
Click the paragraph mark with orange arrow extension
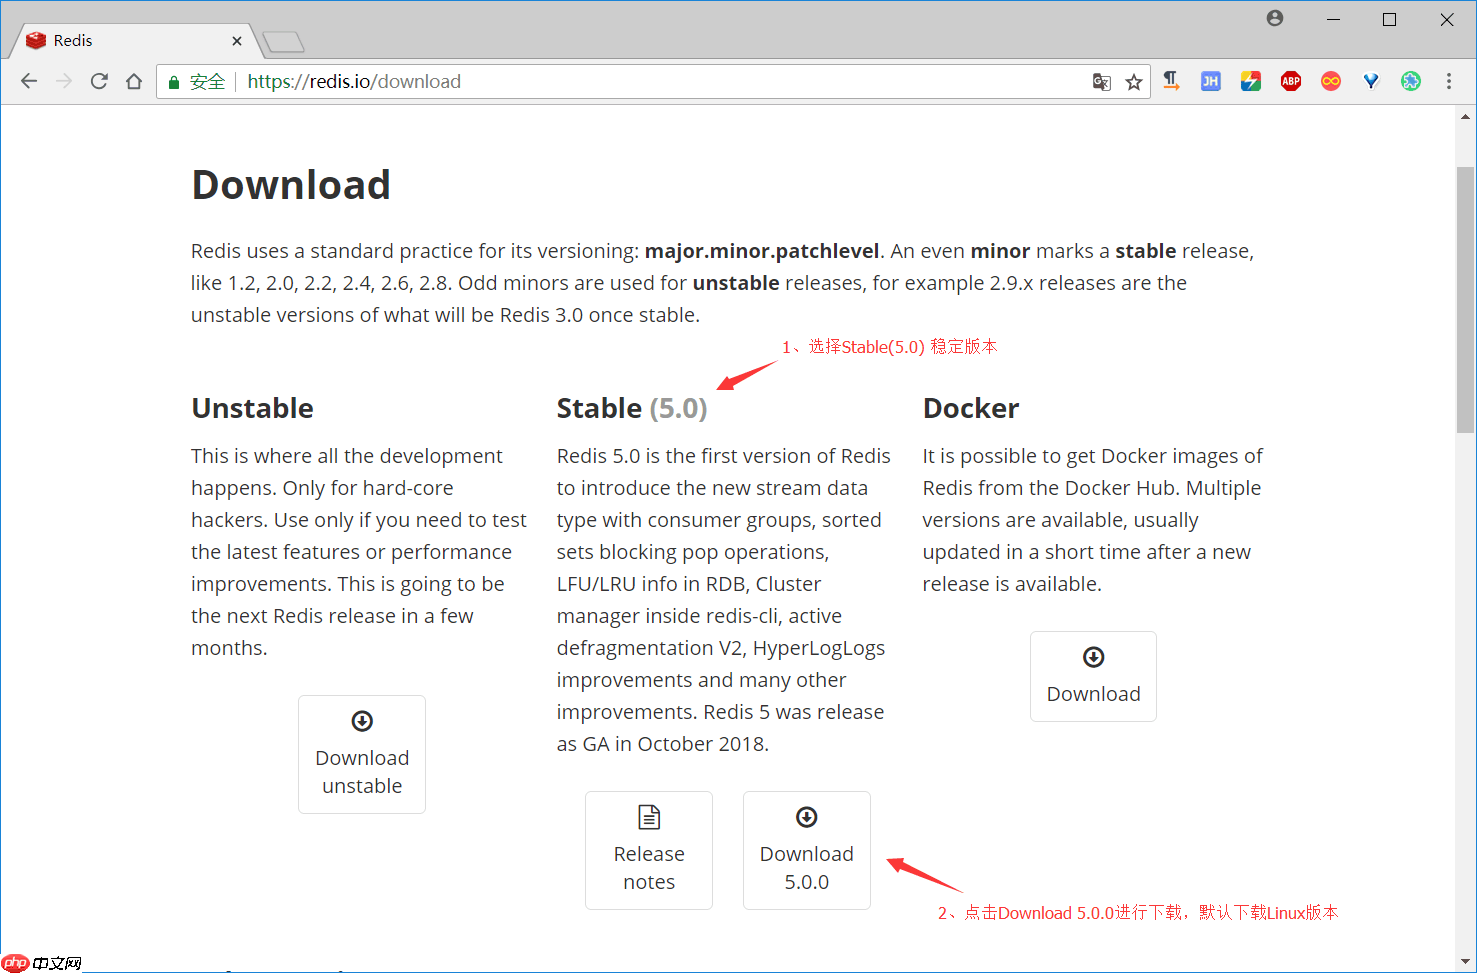[1171, 81]
